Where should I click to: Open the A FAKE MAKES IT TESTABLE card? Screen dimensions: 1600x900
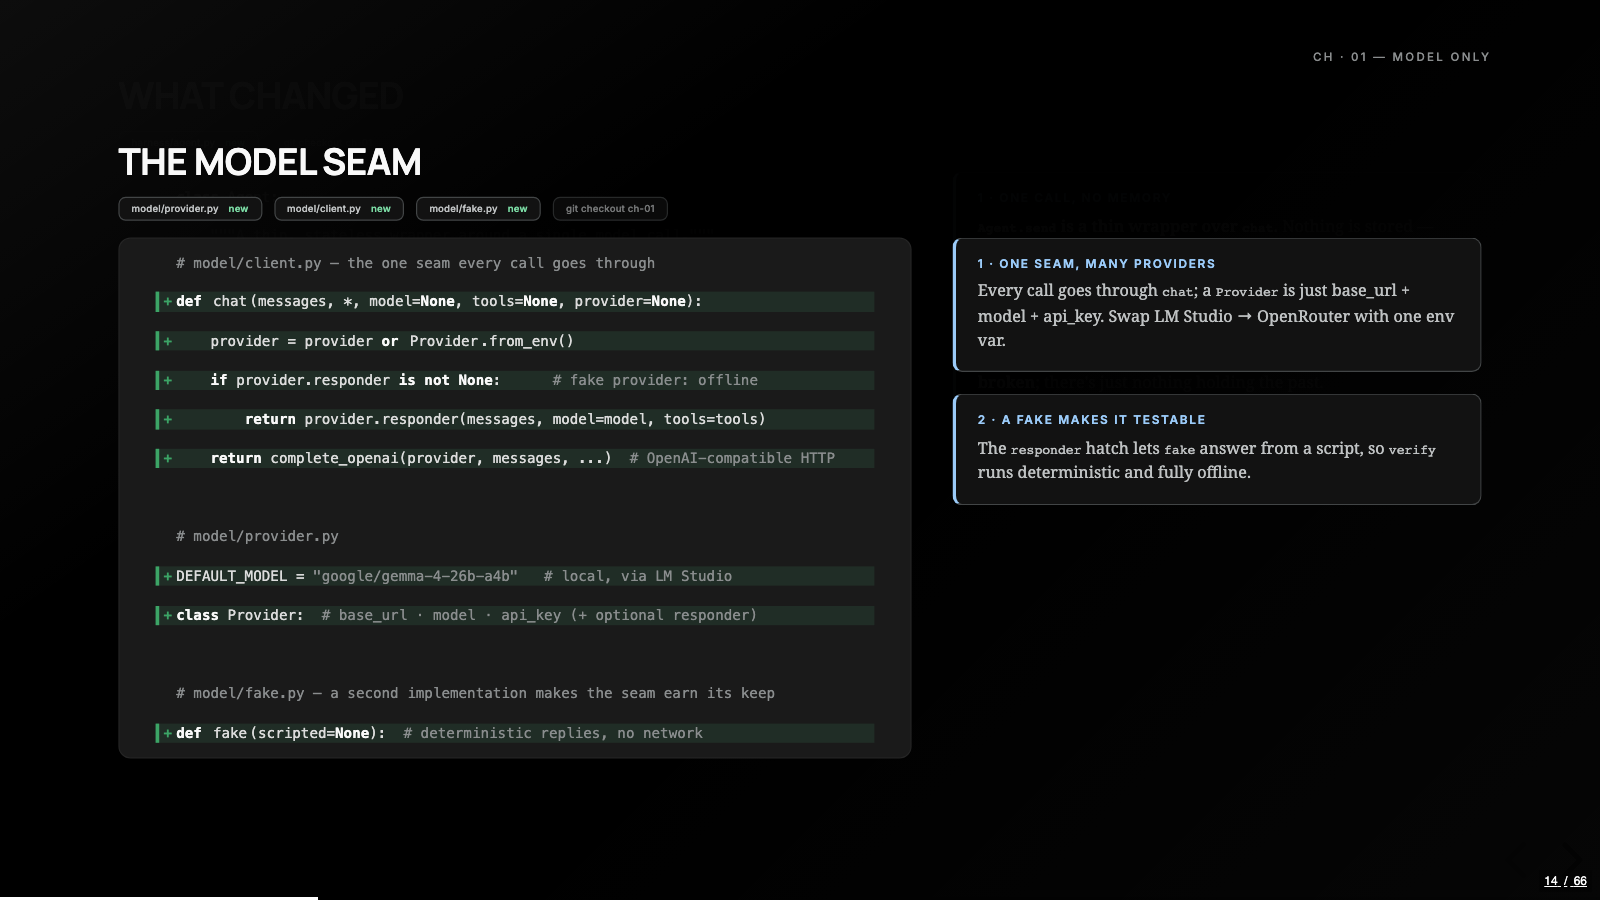[1217, 449]
